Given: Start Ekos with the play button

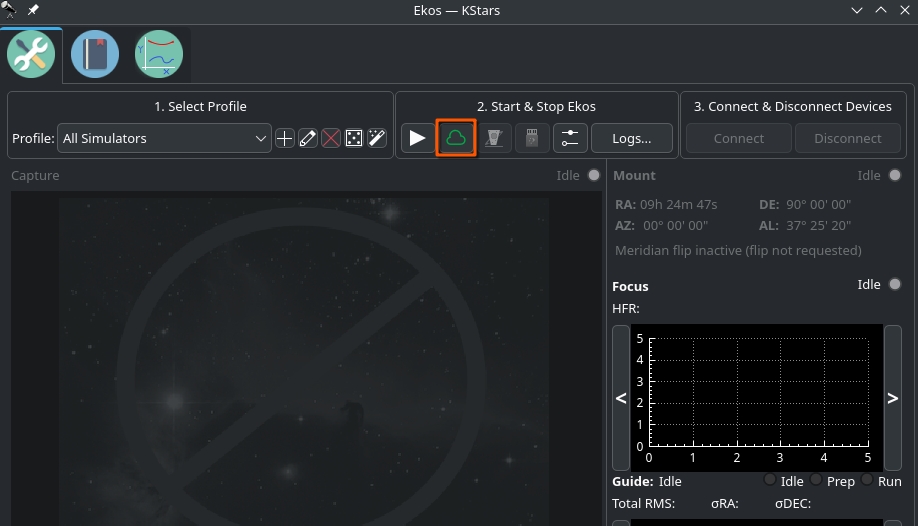Looking at the screenshot, I should (x=417, y=138).
